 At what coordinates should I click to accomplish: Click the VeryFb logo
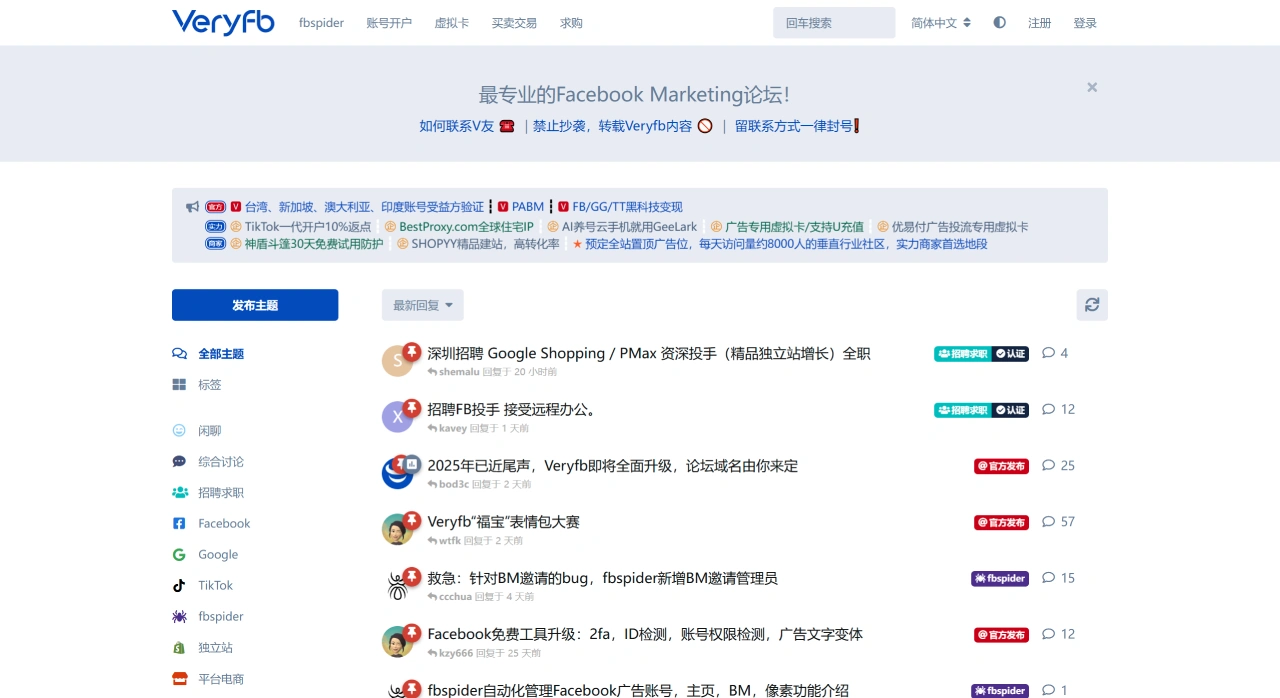click(223, 22)
